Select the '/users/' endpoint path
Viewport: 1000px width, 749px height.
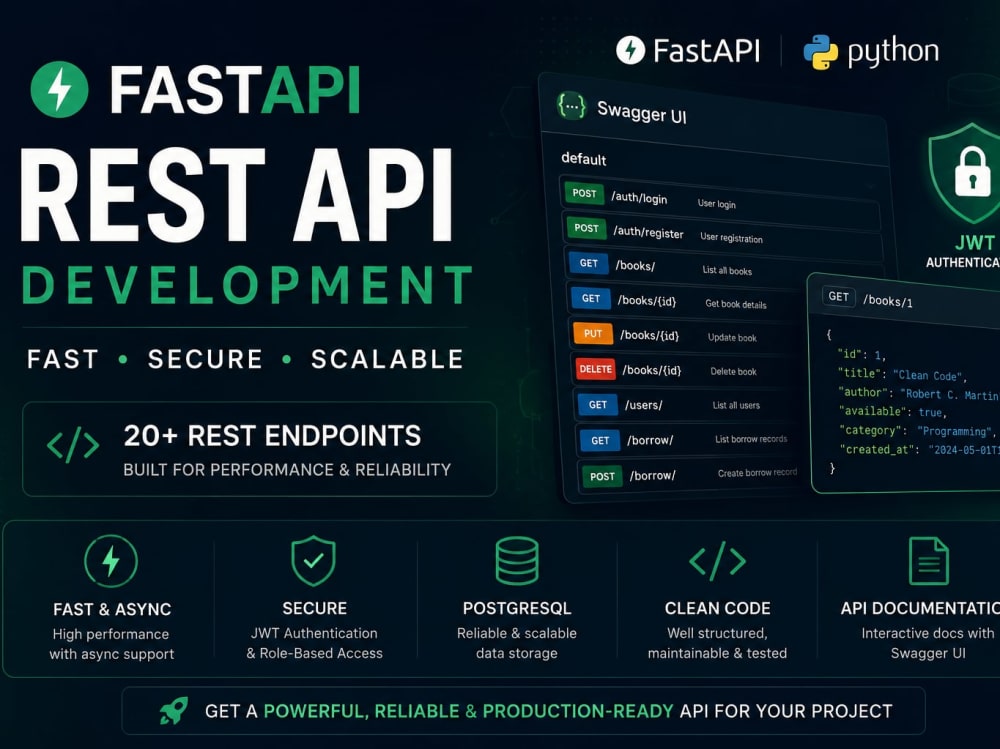[x=643, y=405]
